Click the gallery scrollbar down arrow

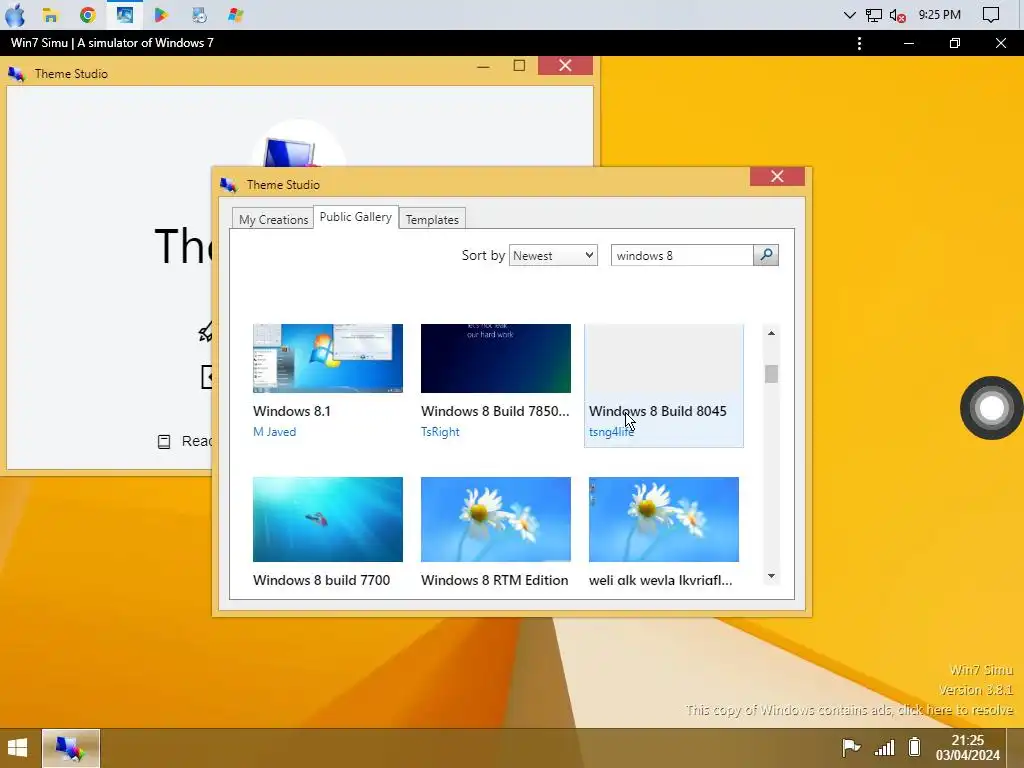(771, 576)
